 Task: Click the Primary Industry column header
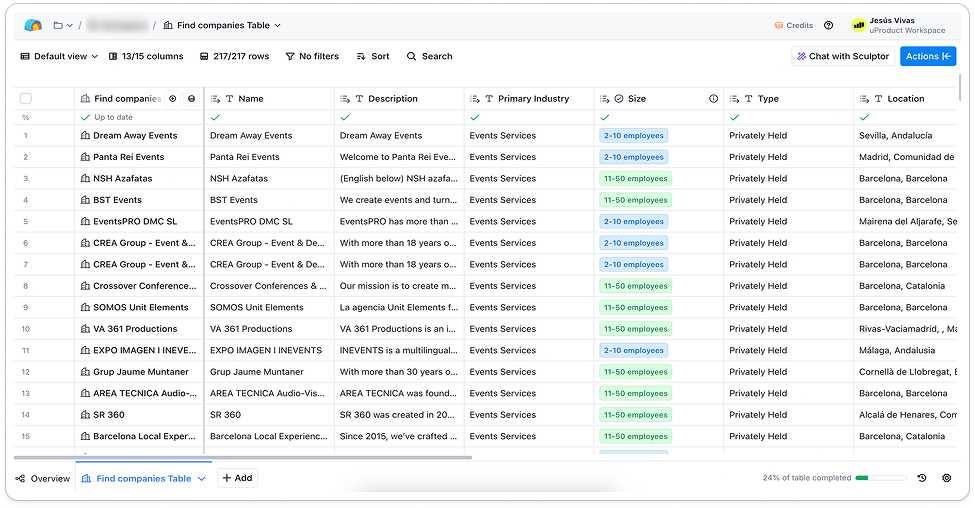point(529,98)
